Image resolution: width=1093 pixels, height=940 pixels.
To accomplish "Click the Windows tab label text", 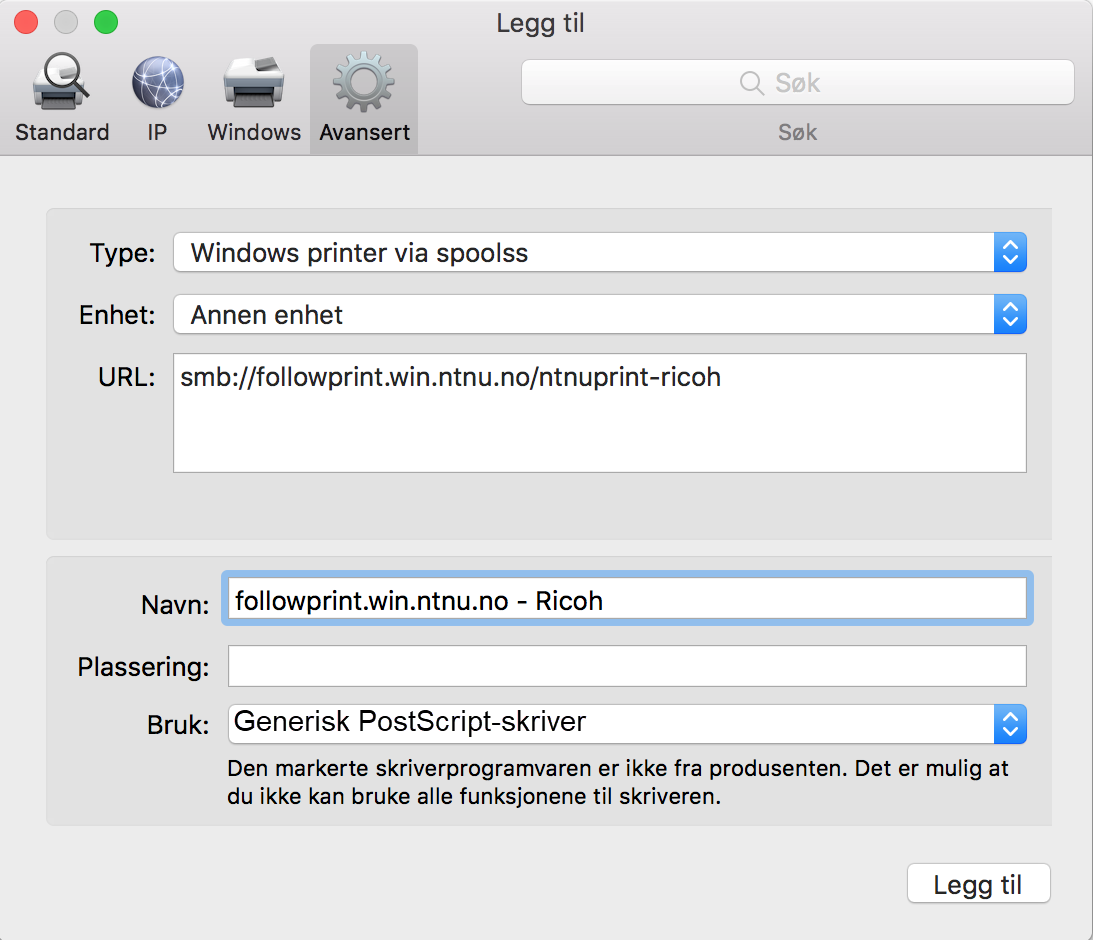I will [254, 132].
